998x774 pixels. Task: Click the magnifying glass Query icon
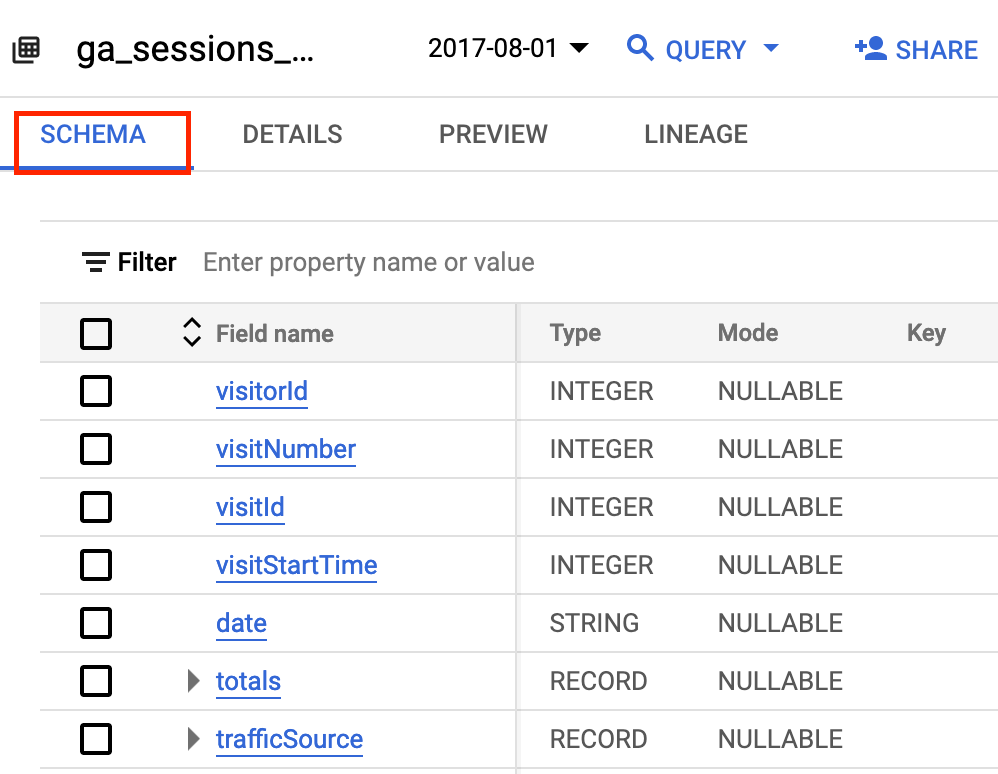pos(641,48)
